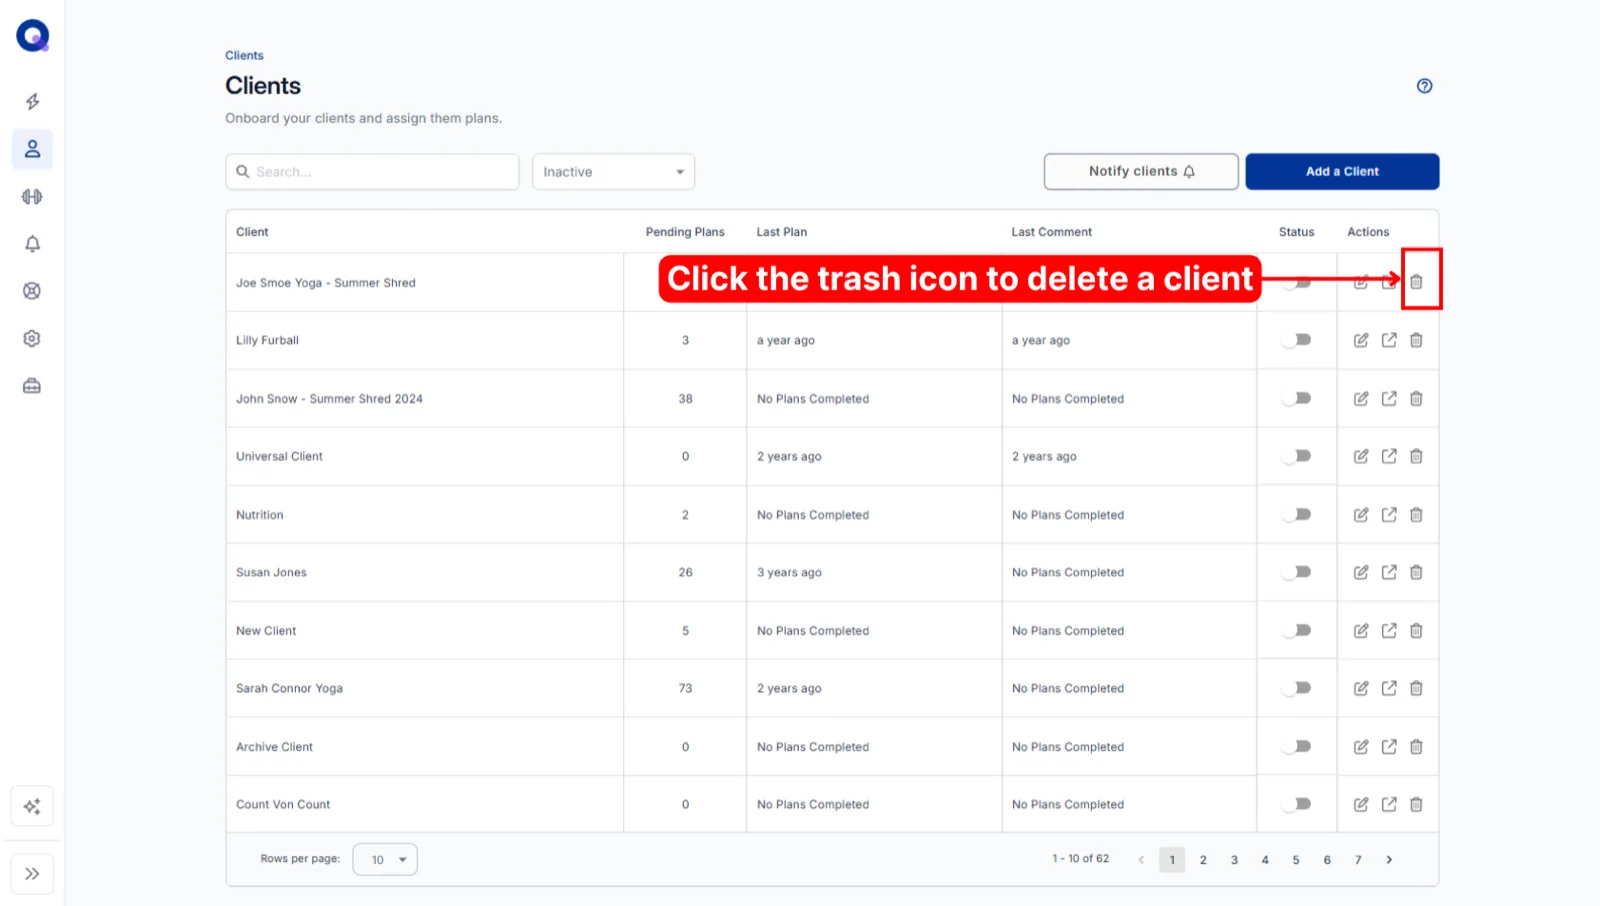Toggle status for Universal Client

tap(1297, 456)
